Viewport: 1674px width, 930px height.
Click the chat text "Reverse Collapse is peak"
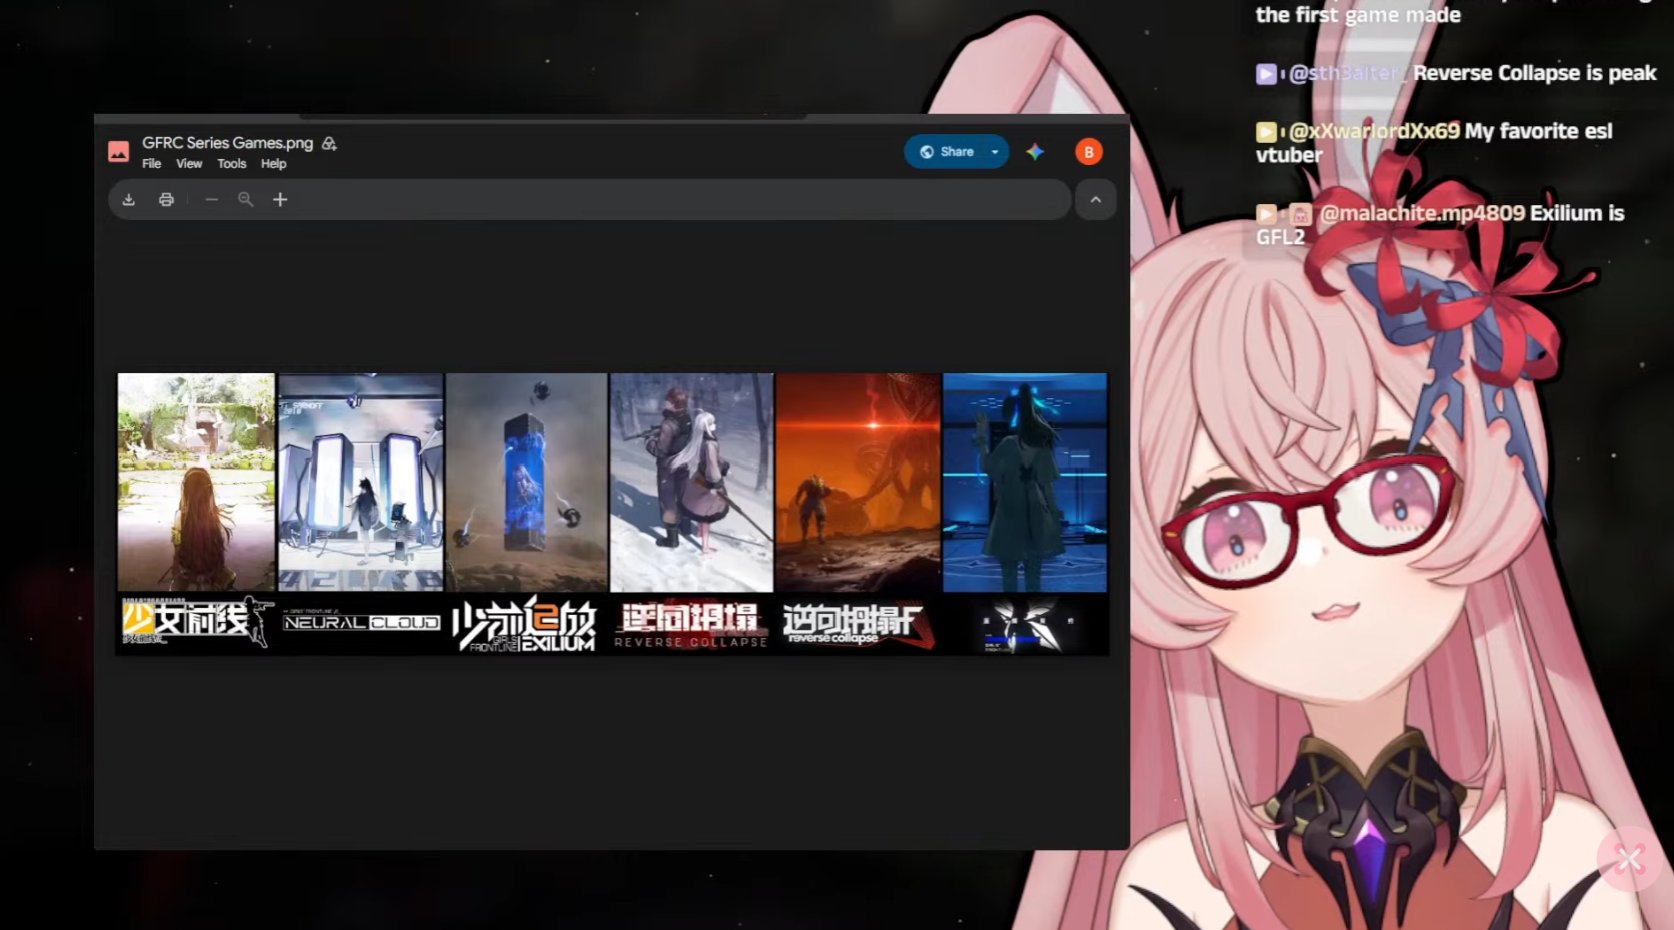click(1535, 73)
